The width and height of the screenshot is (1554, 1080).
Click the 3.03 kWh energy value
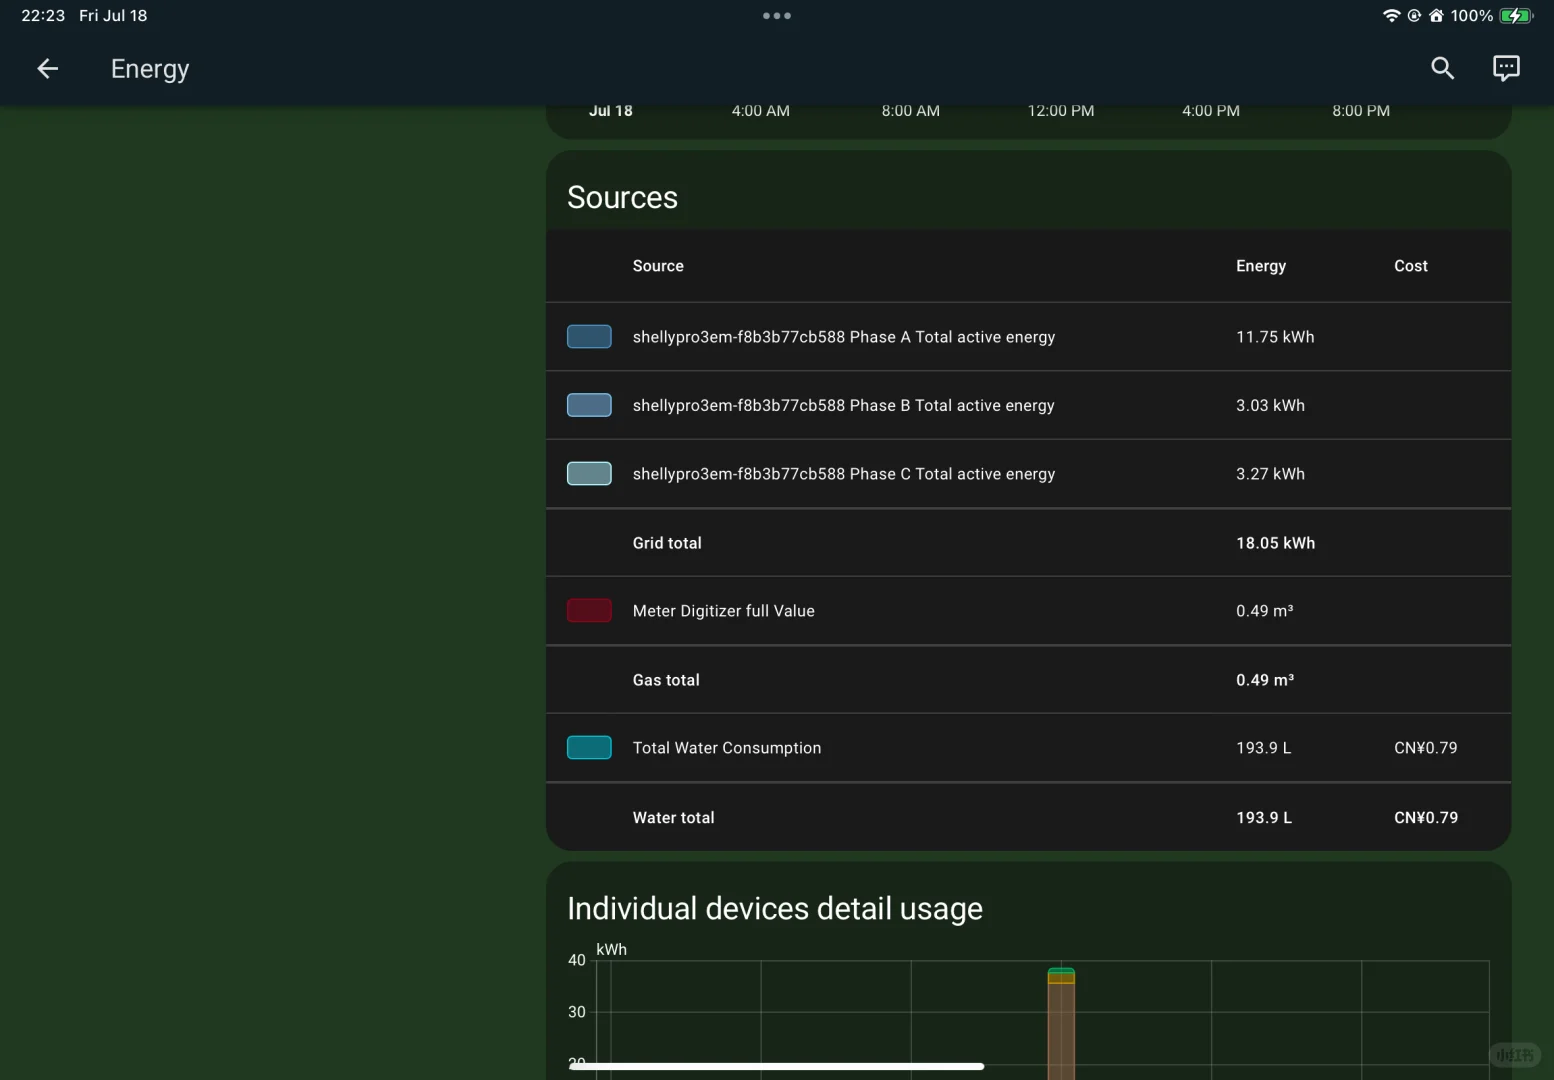pos(1270,405)
